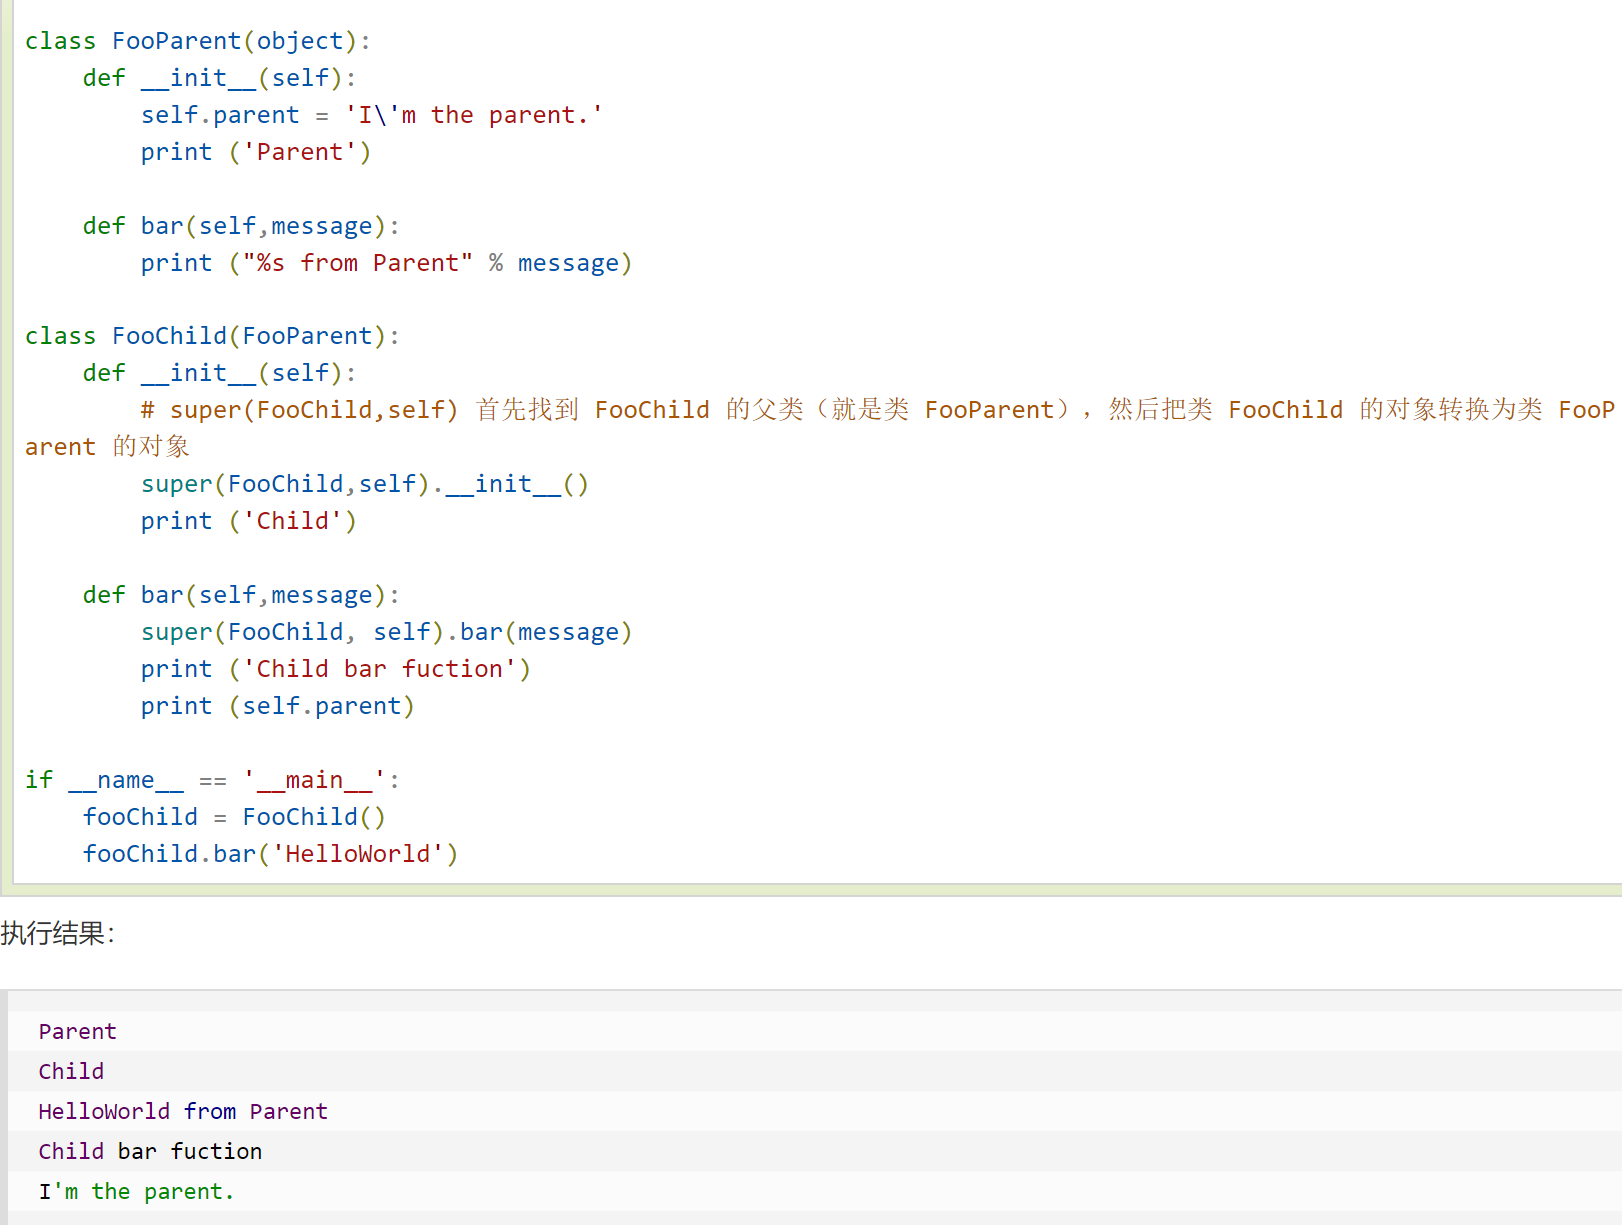
Task: Click the print "%s from Parent" line
Action: tap(386, 263)
